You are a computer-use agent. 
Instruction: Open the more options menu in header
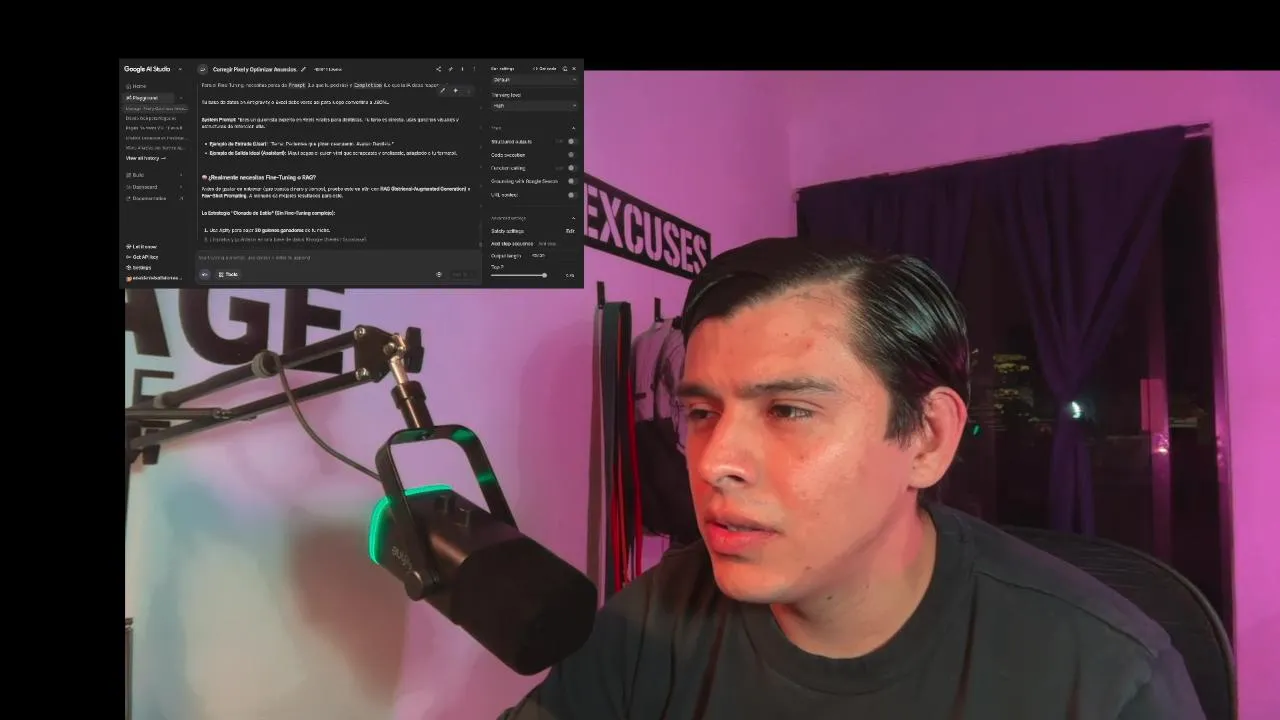click(x=474, y=69)
